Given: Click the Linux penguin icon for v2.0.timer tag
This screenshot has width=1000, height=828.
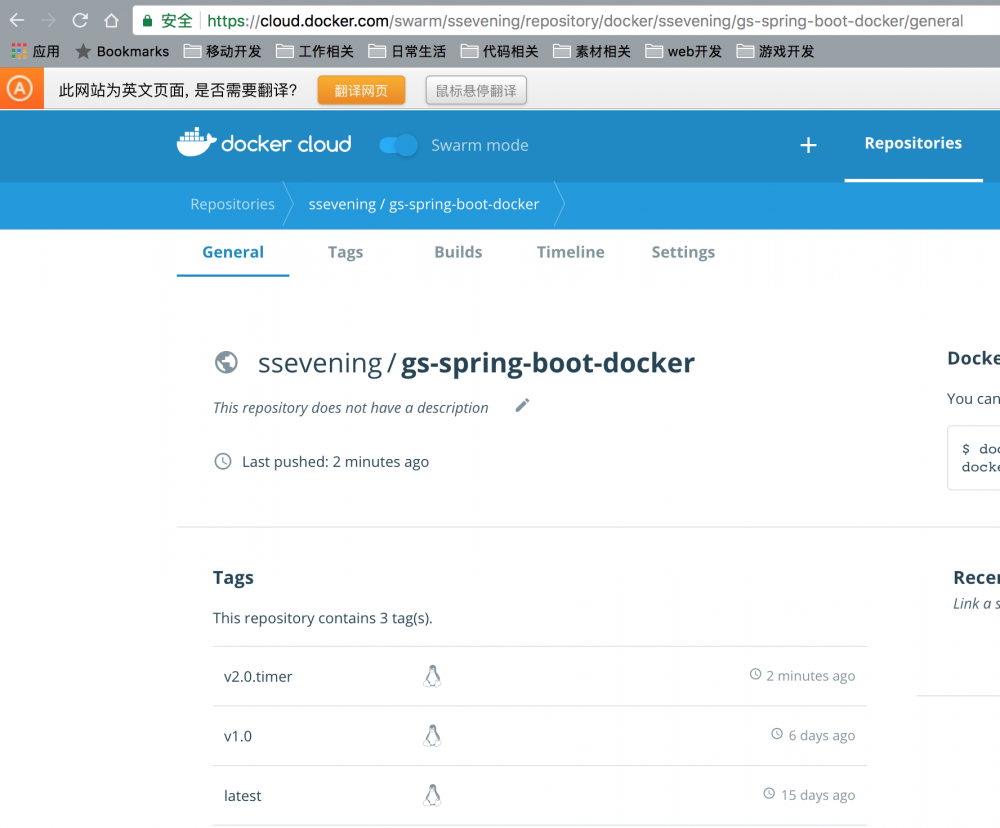Looking at the screenshot, I should click(432, 675).
